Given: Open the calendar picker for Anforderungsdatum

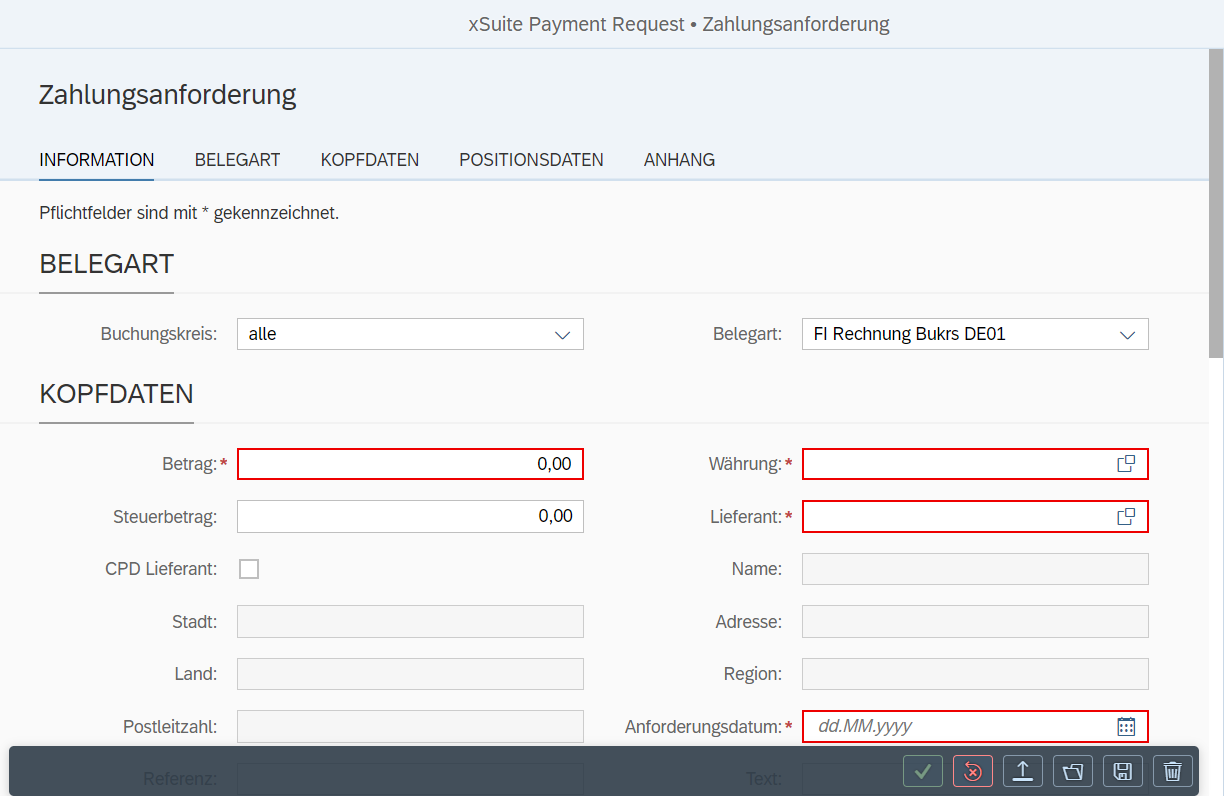Looking at the screenshot, I should (1126, 726).
